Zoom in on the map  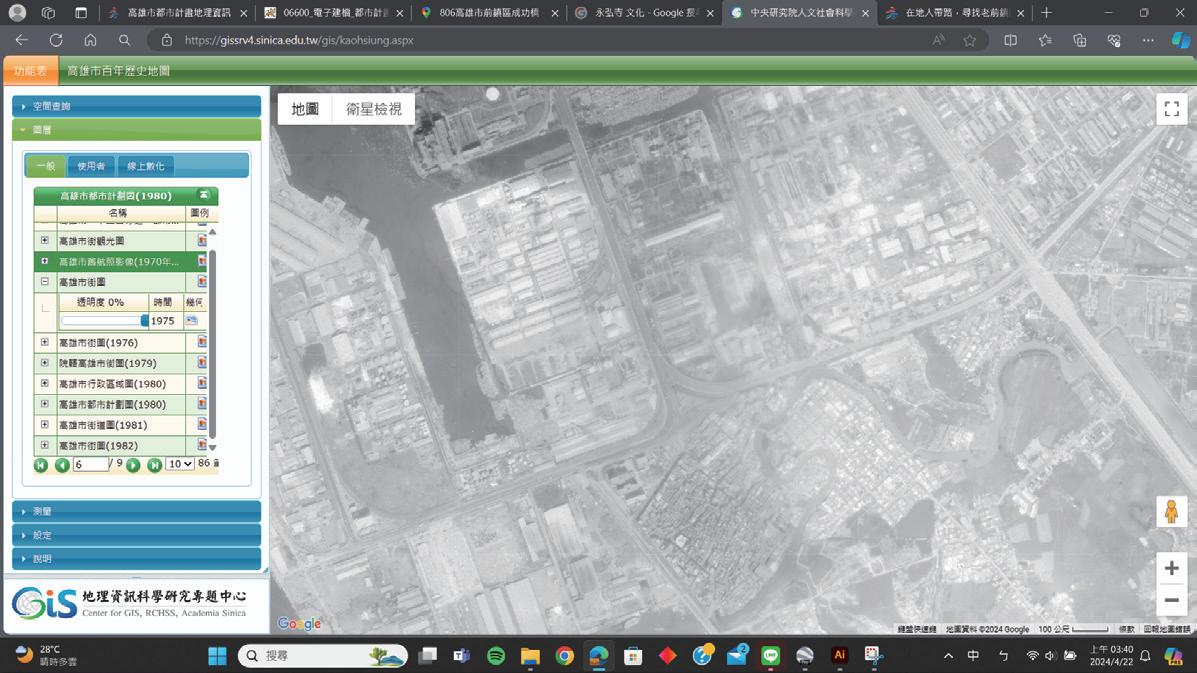point(1171,568)
